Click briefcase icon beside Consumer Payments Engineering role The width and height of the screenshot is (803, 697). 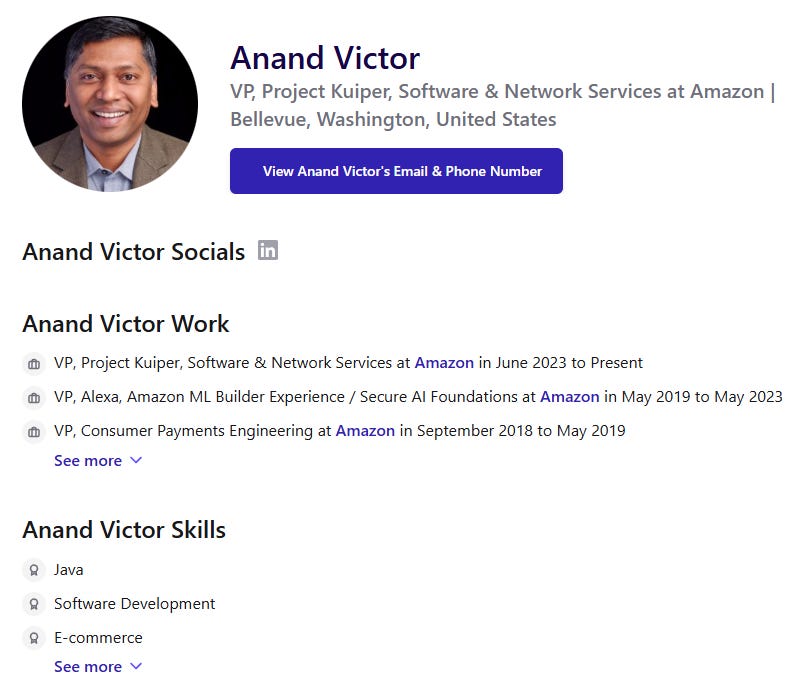point(34,432)
